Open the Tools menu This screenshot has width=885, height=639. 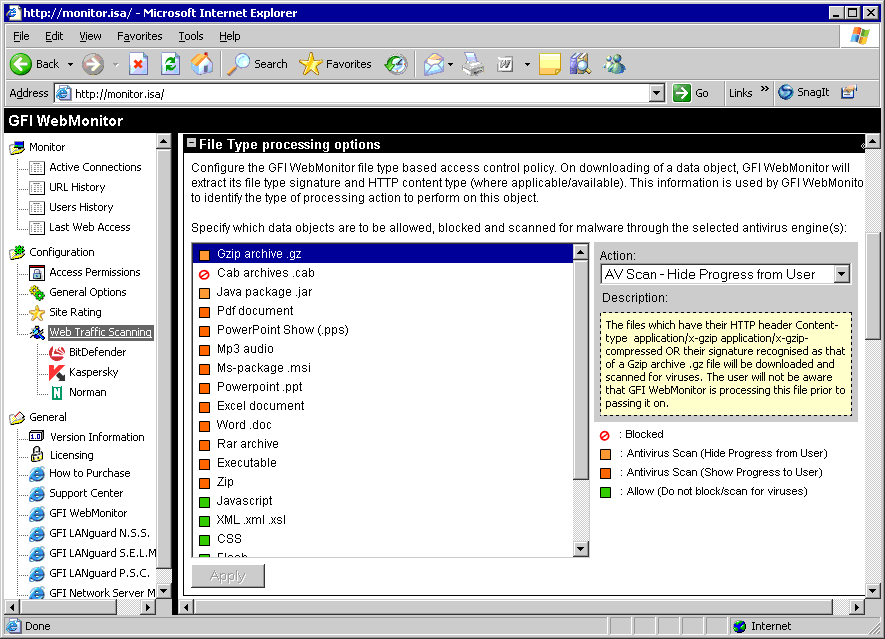click(191, 36)
